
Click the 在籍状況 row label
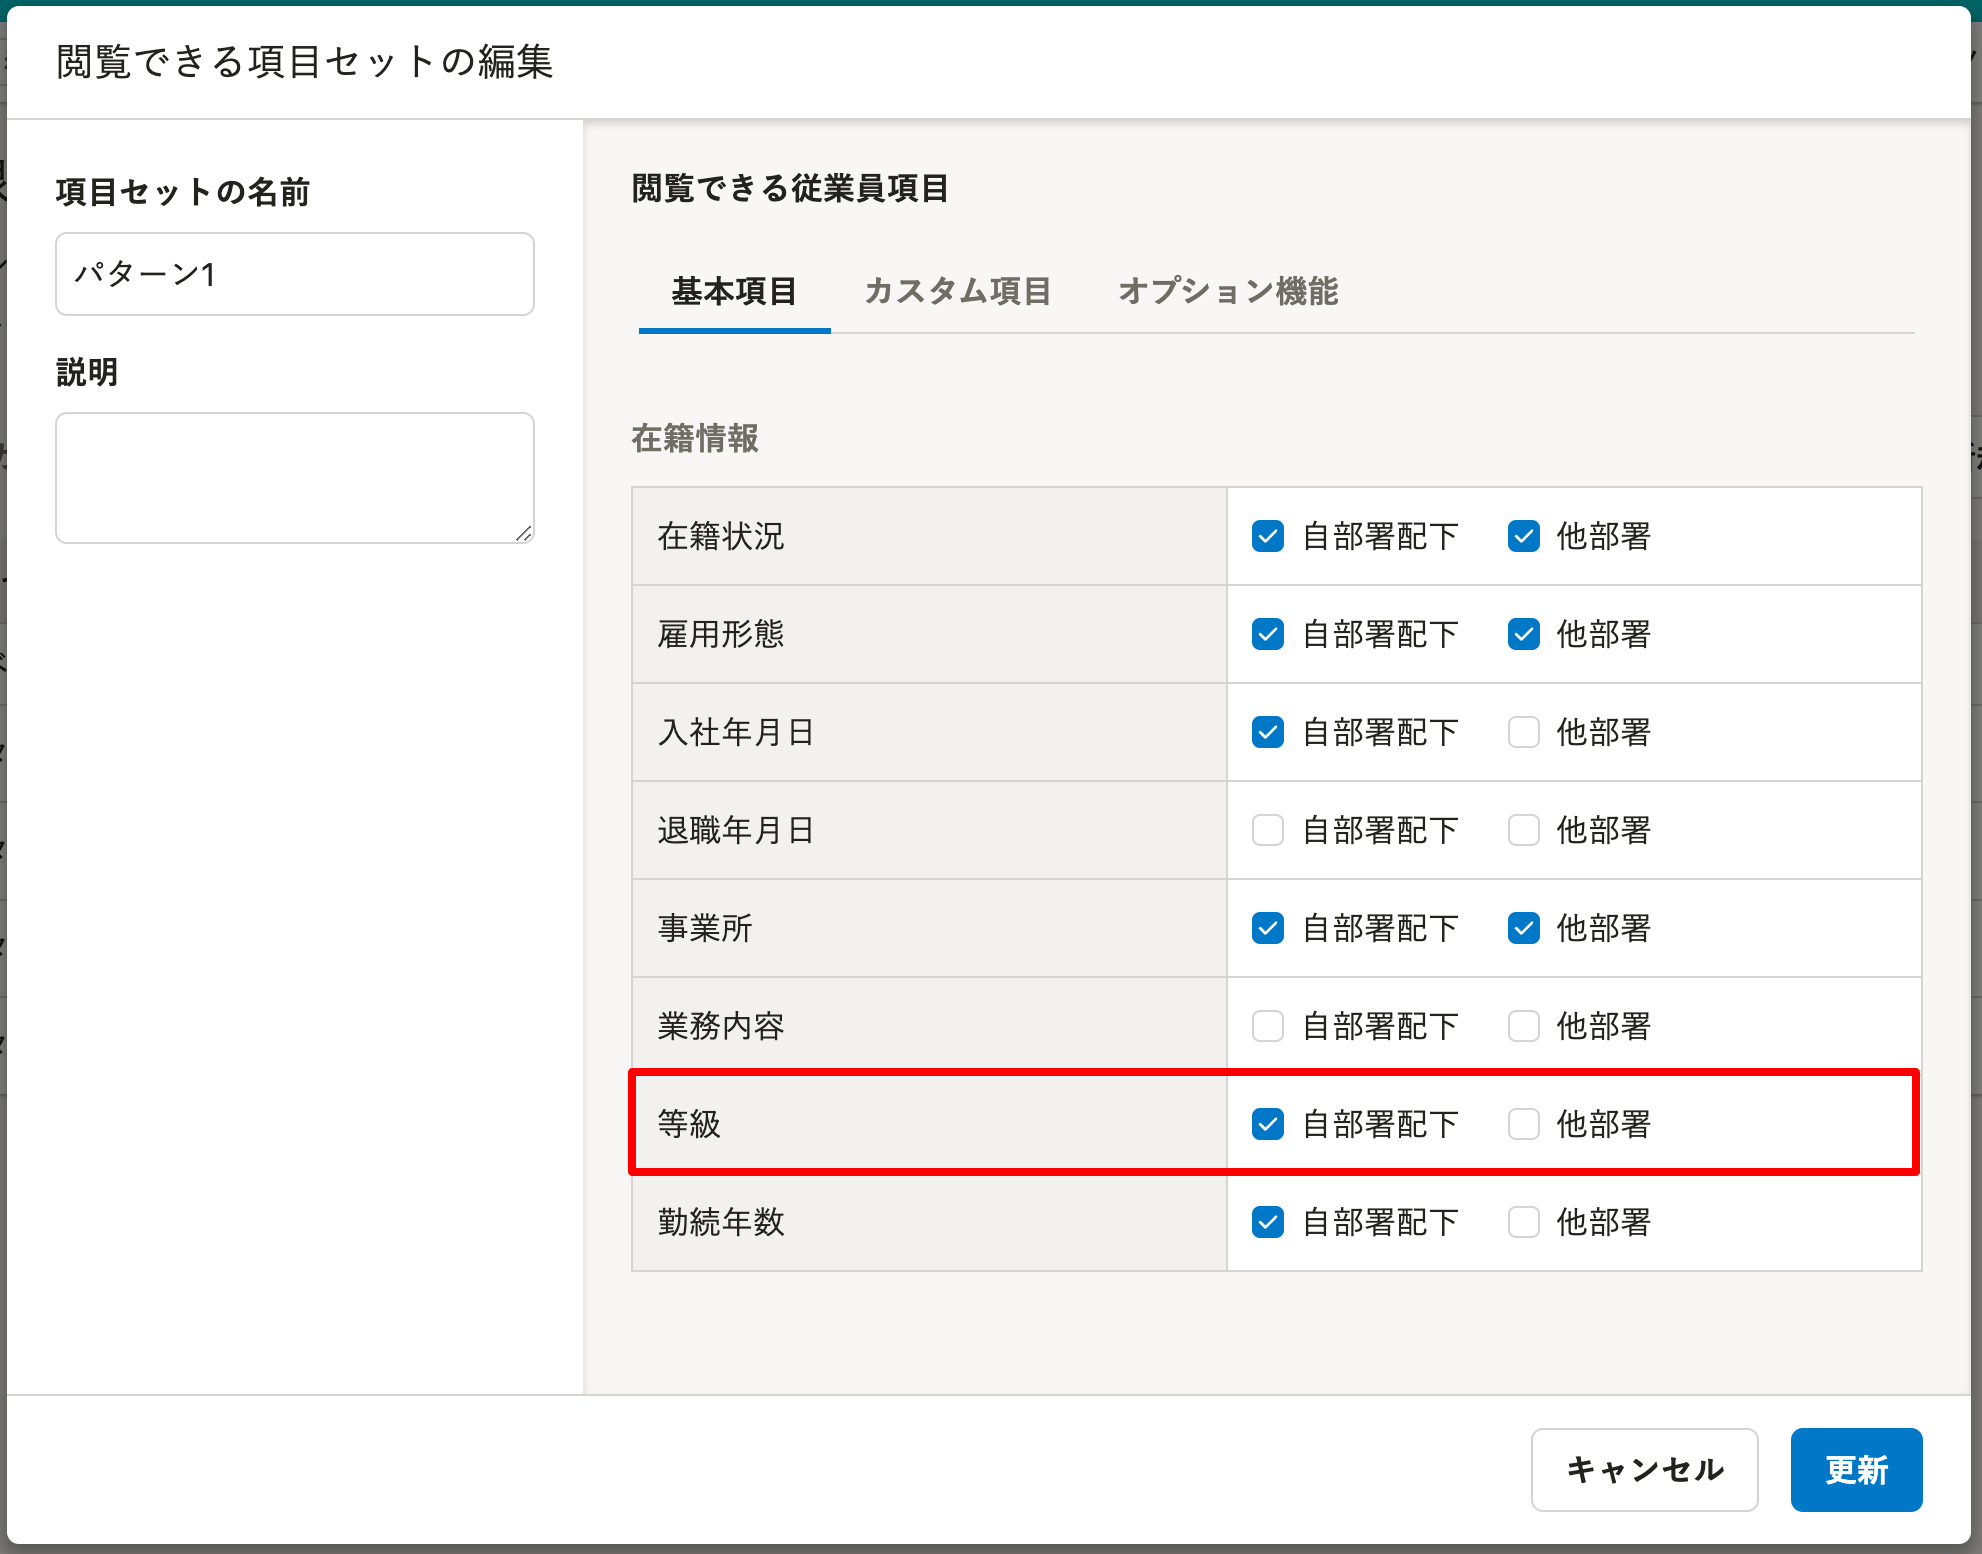721,536
